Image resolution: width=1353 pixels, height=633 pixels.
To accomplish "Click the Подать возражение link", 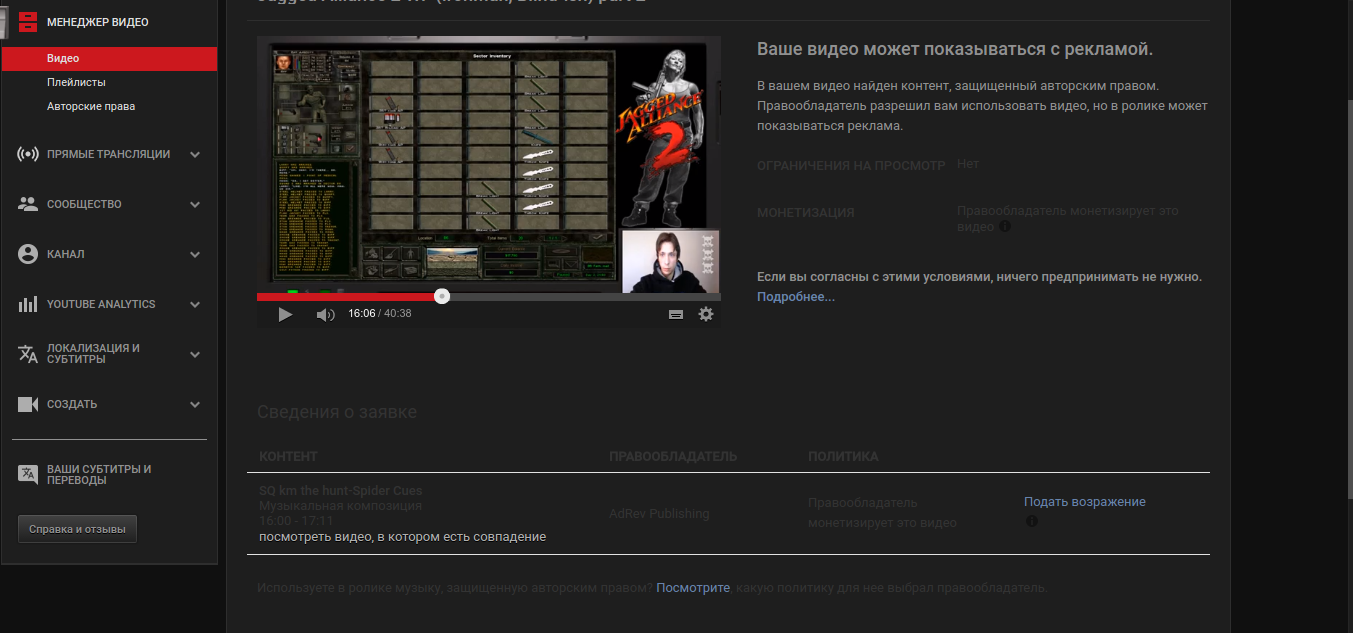I will click(x=1085, y=501).
